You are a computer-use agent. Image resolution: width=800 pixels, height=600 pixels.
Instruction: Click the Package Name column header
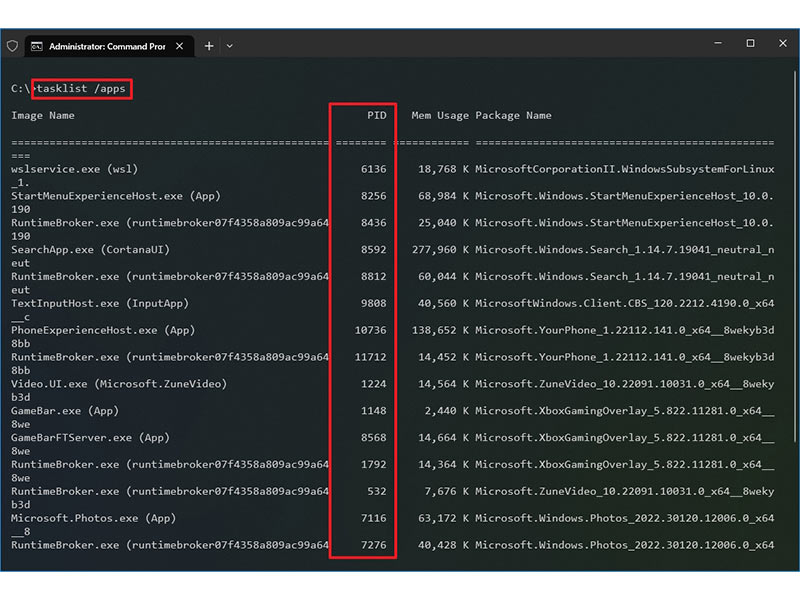513,116
